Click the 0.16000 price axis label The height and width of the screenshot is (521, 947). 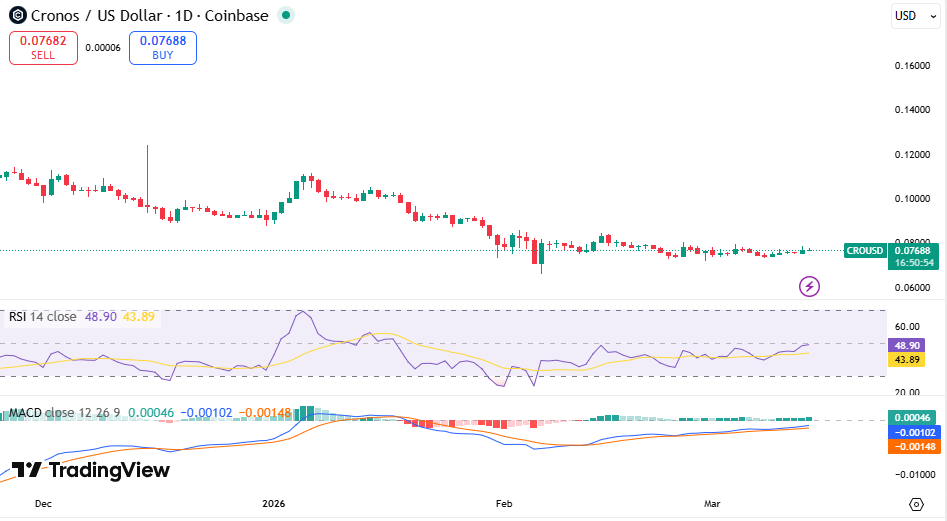[x=912, y=65]
